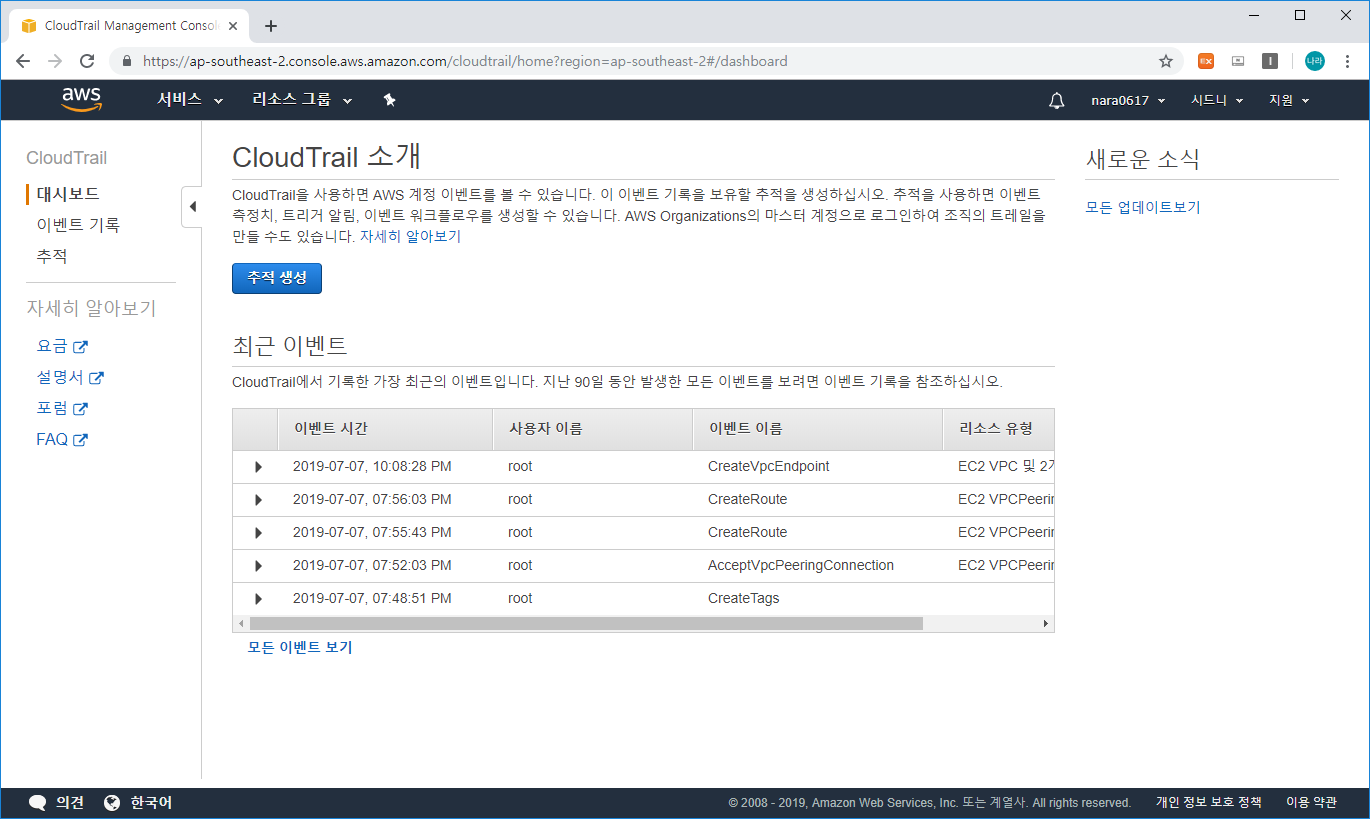Click 모든 업데이트보기 link
This screenshot has height=819, width=1370.
pos(1143,208)
